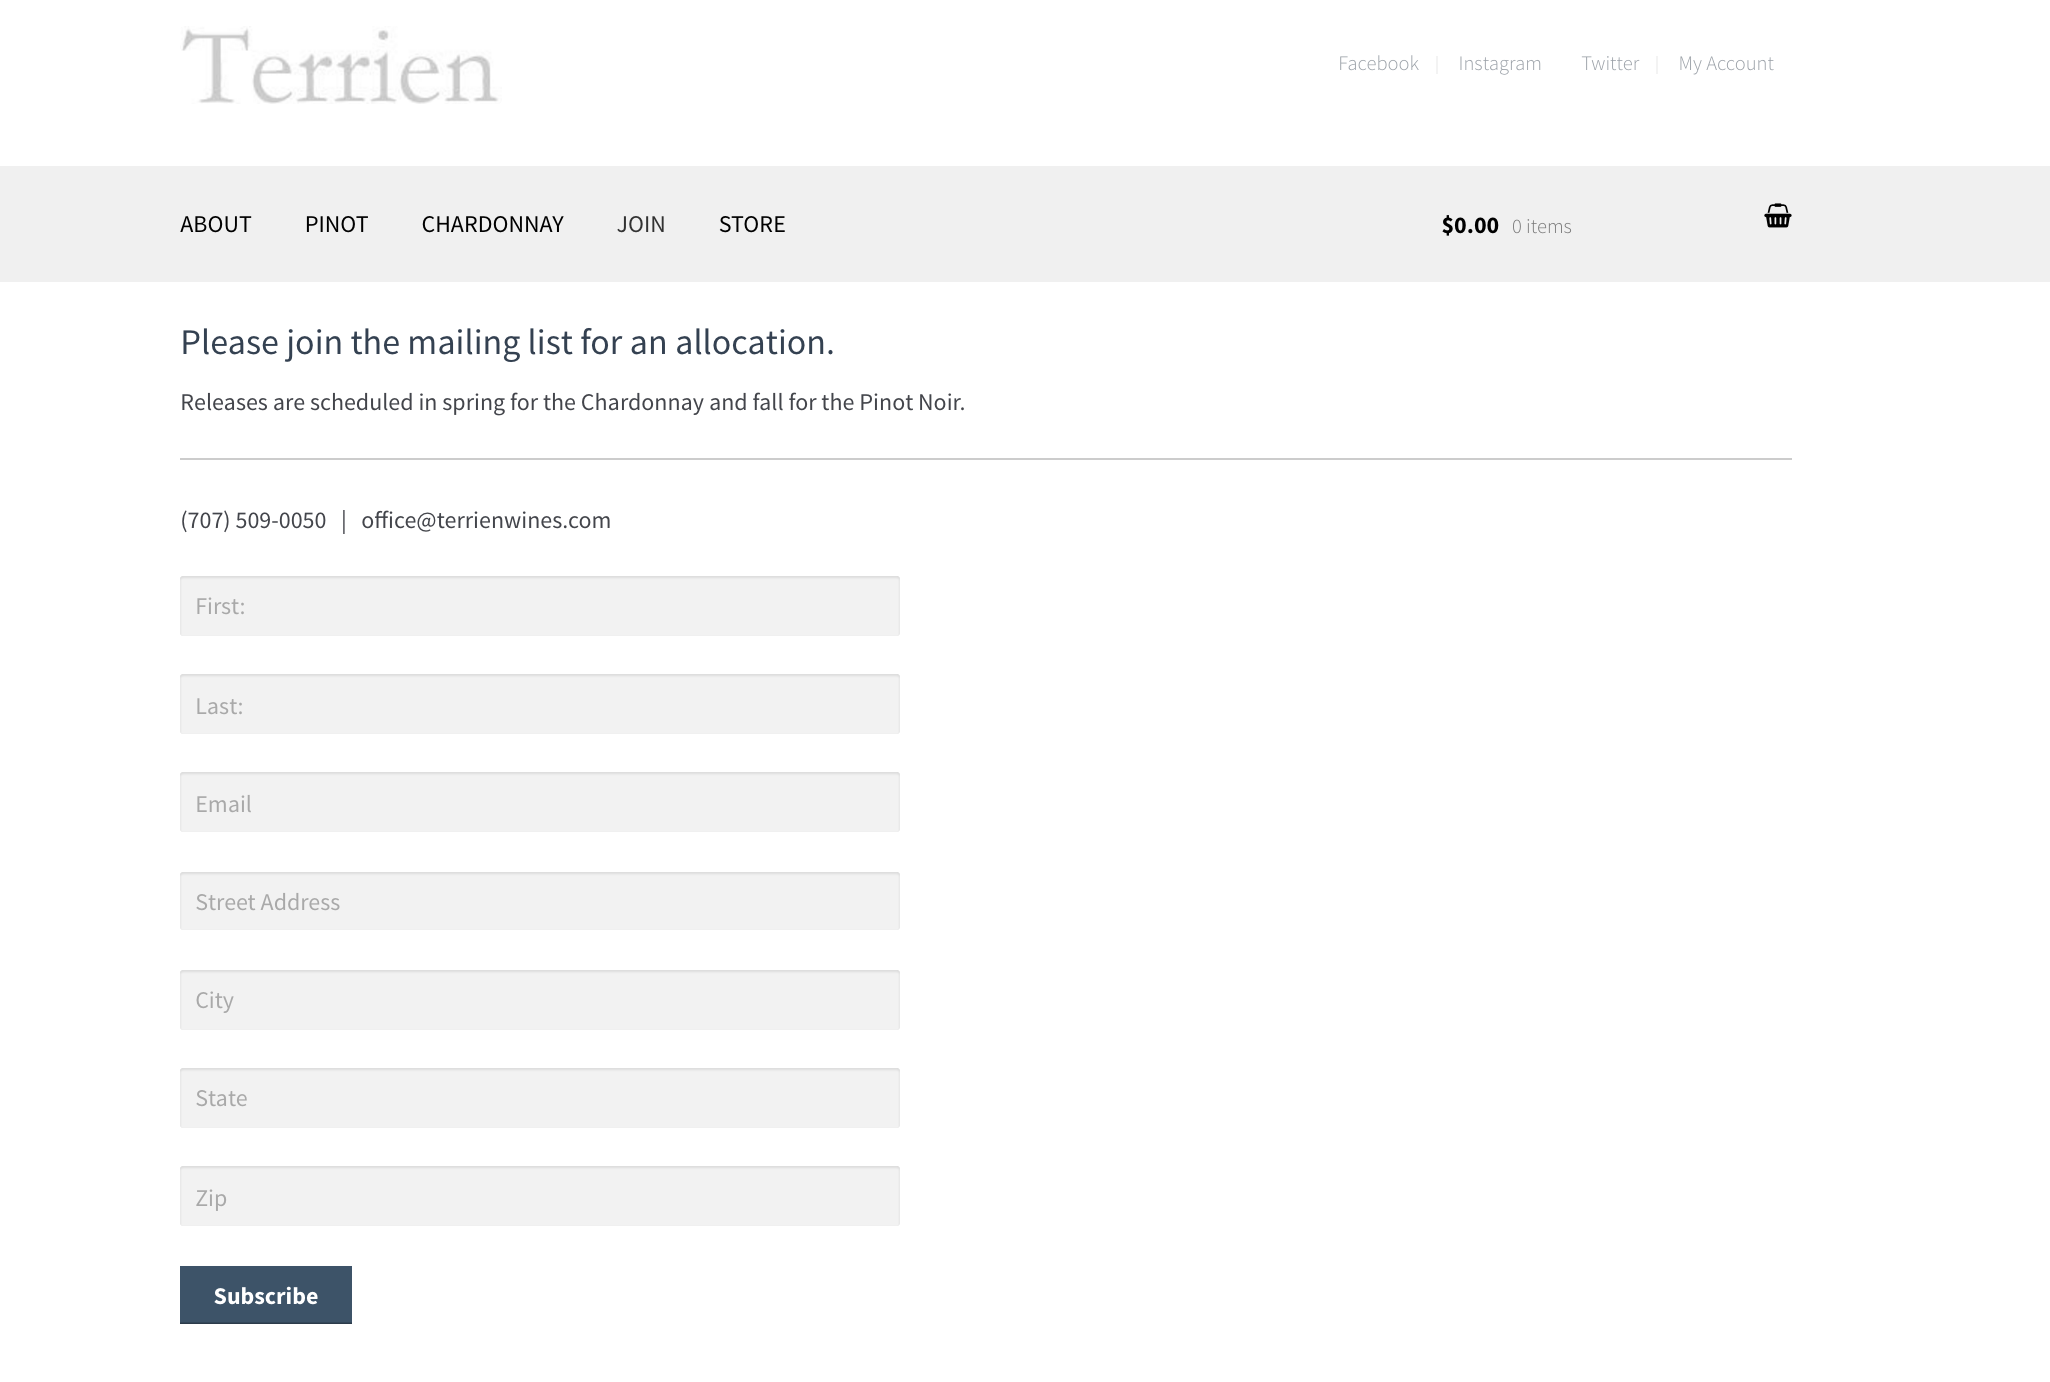This screenshot has height=1382, width=2050.
Task: Click the $0.00 cart total
Action: tap(1470, 224)
